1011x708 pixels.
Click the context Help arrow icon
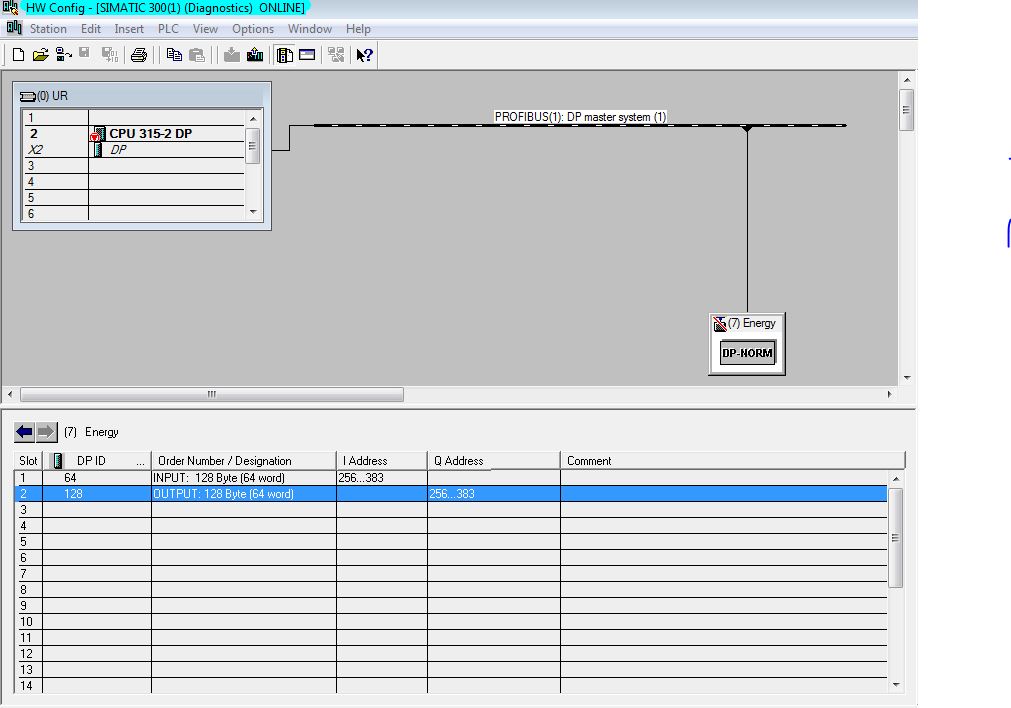pyautogui.click(x=364, y=55)
